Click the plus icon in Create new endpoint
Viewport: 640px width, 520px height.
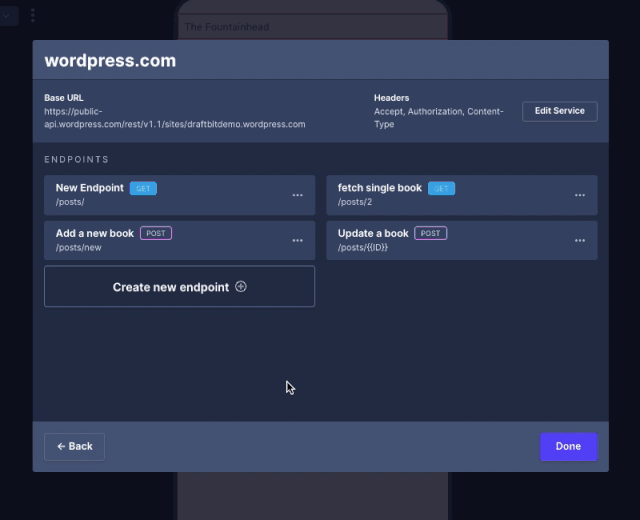(241, 287)
